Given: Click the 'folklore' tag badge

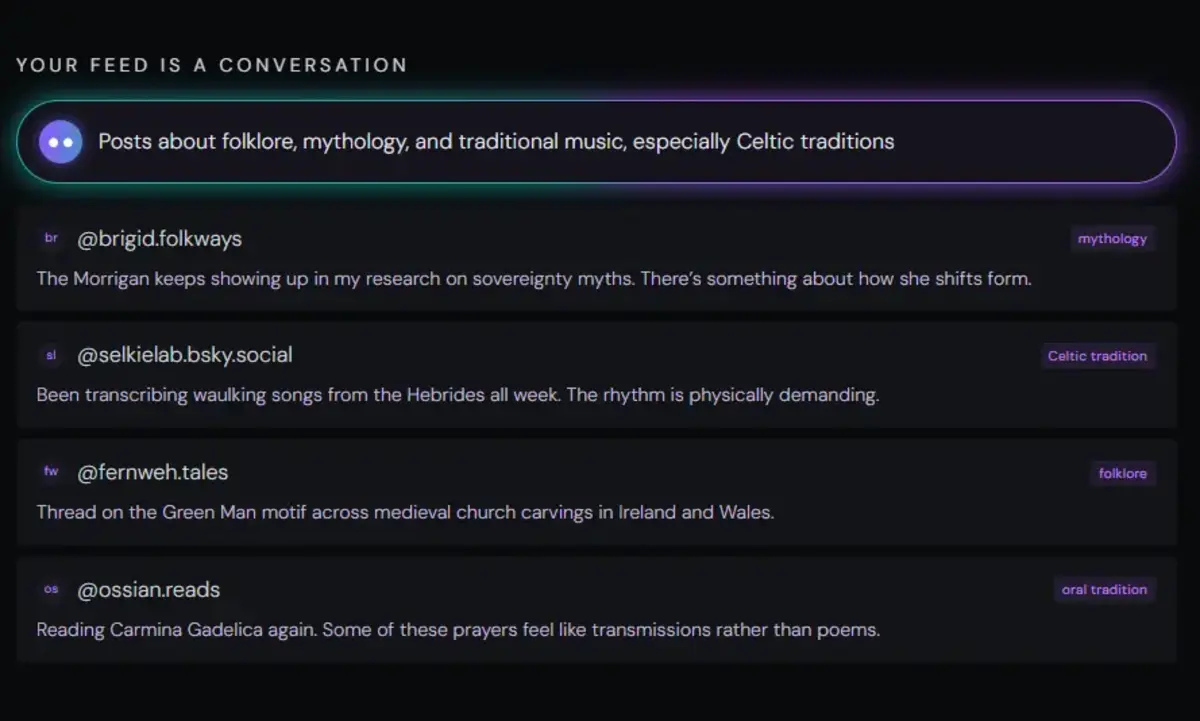Looking at the screenshot, I should [1122, 473].
